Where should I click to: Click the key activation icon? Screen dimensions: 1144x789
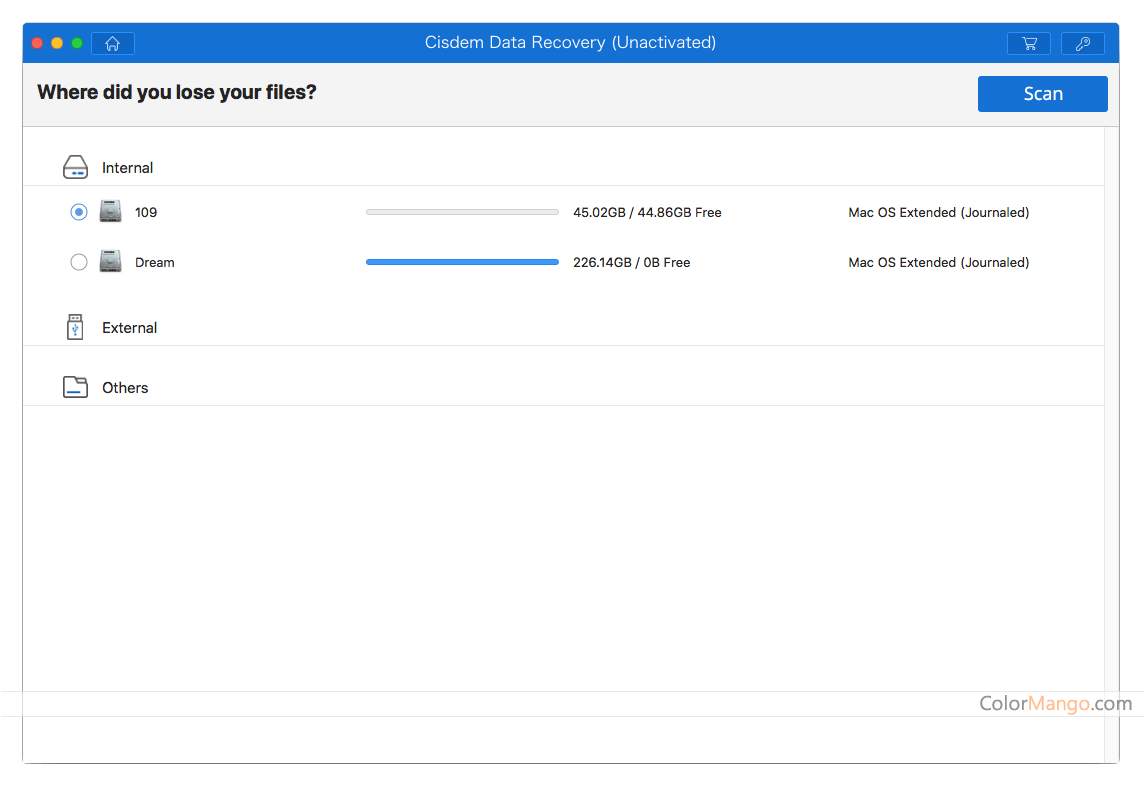[1082, 43]
